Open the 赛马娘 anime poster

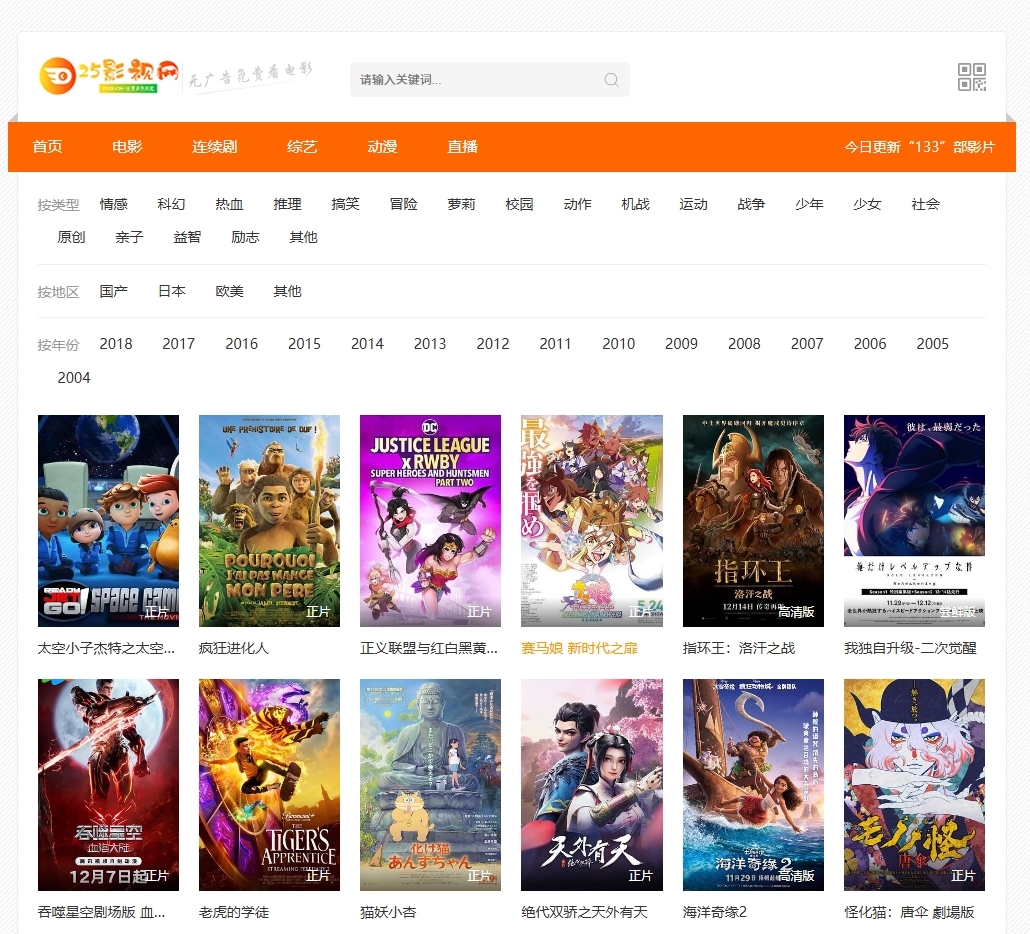[x=592, y=521]
